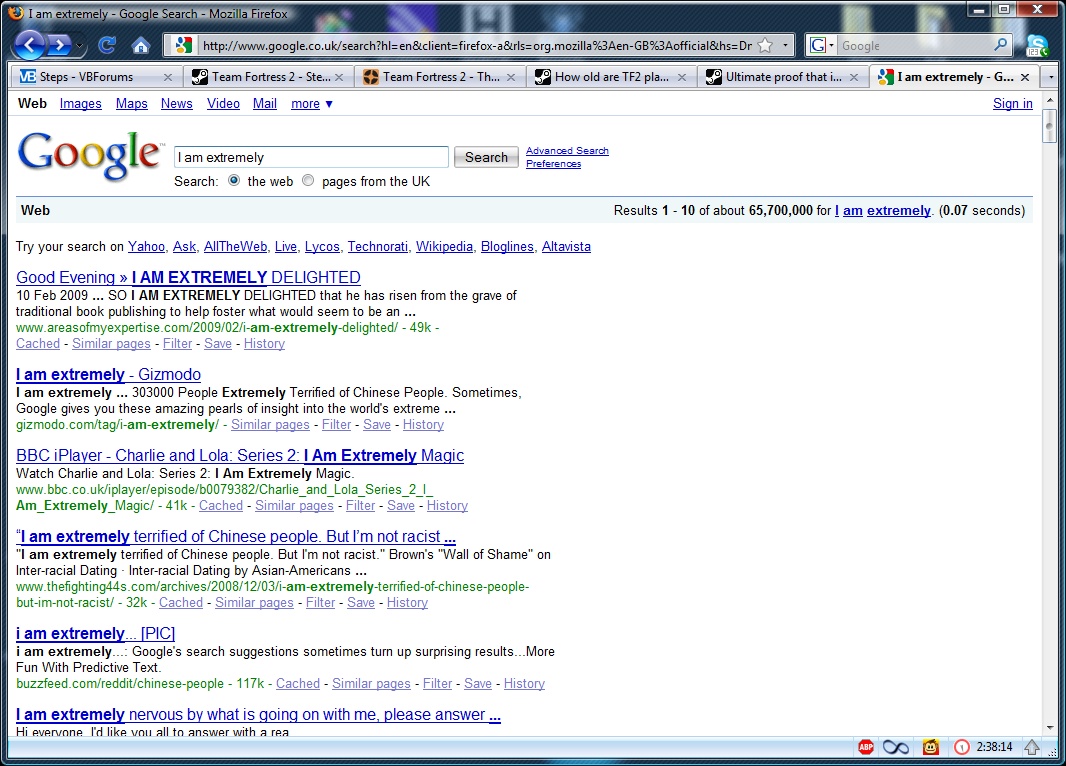
Task: Click the up arrow icon in the status bar
Action: (x=1031, y=747)
